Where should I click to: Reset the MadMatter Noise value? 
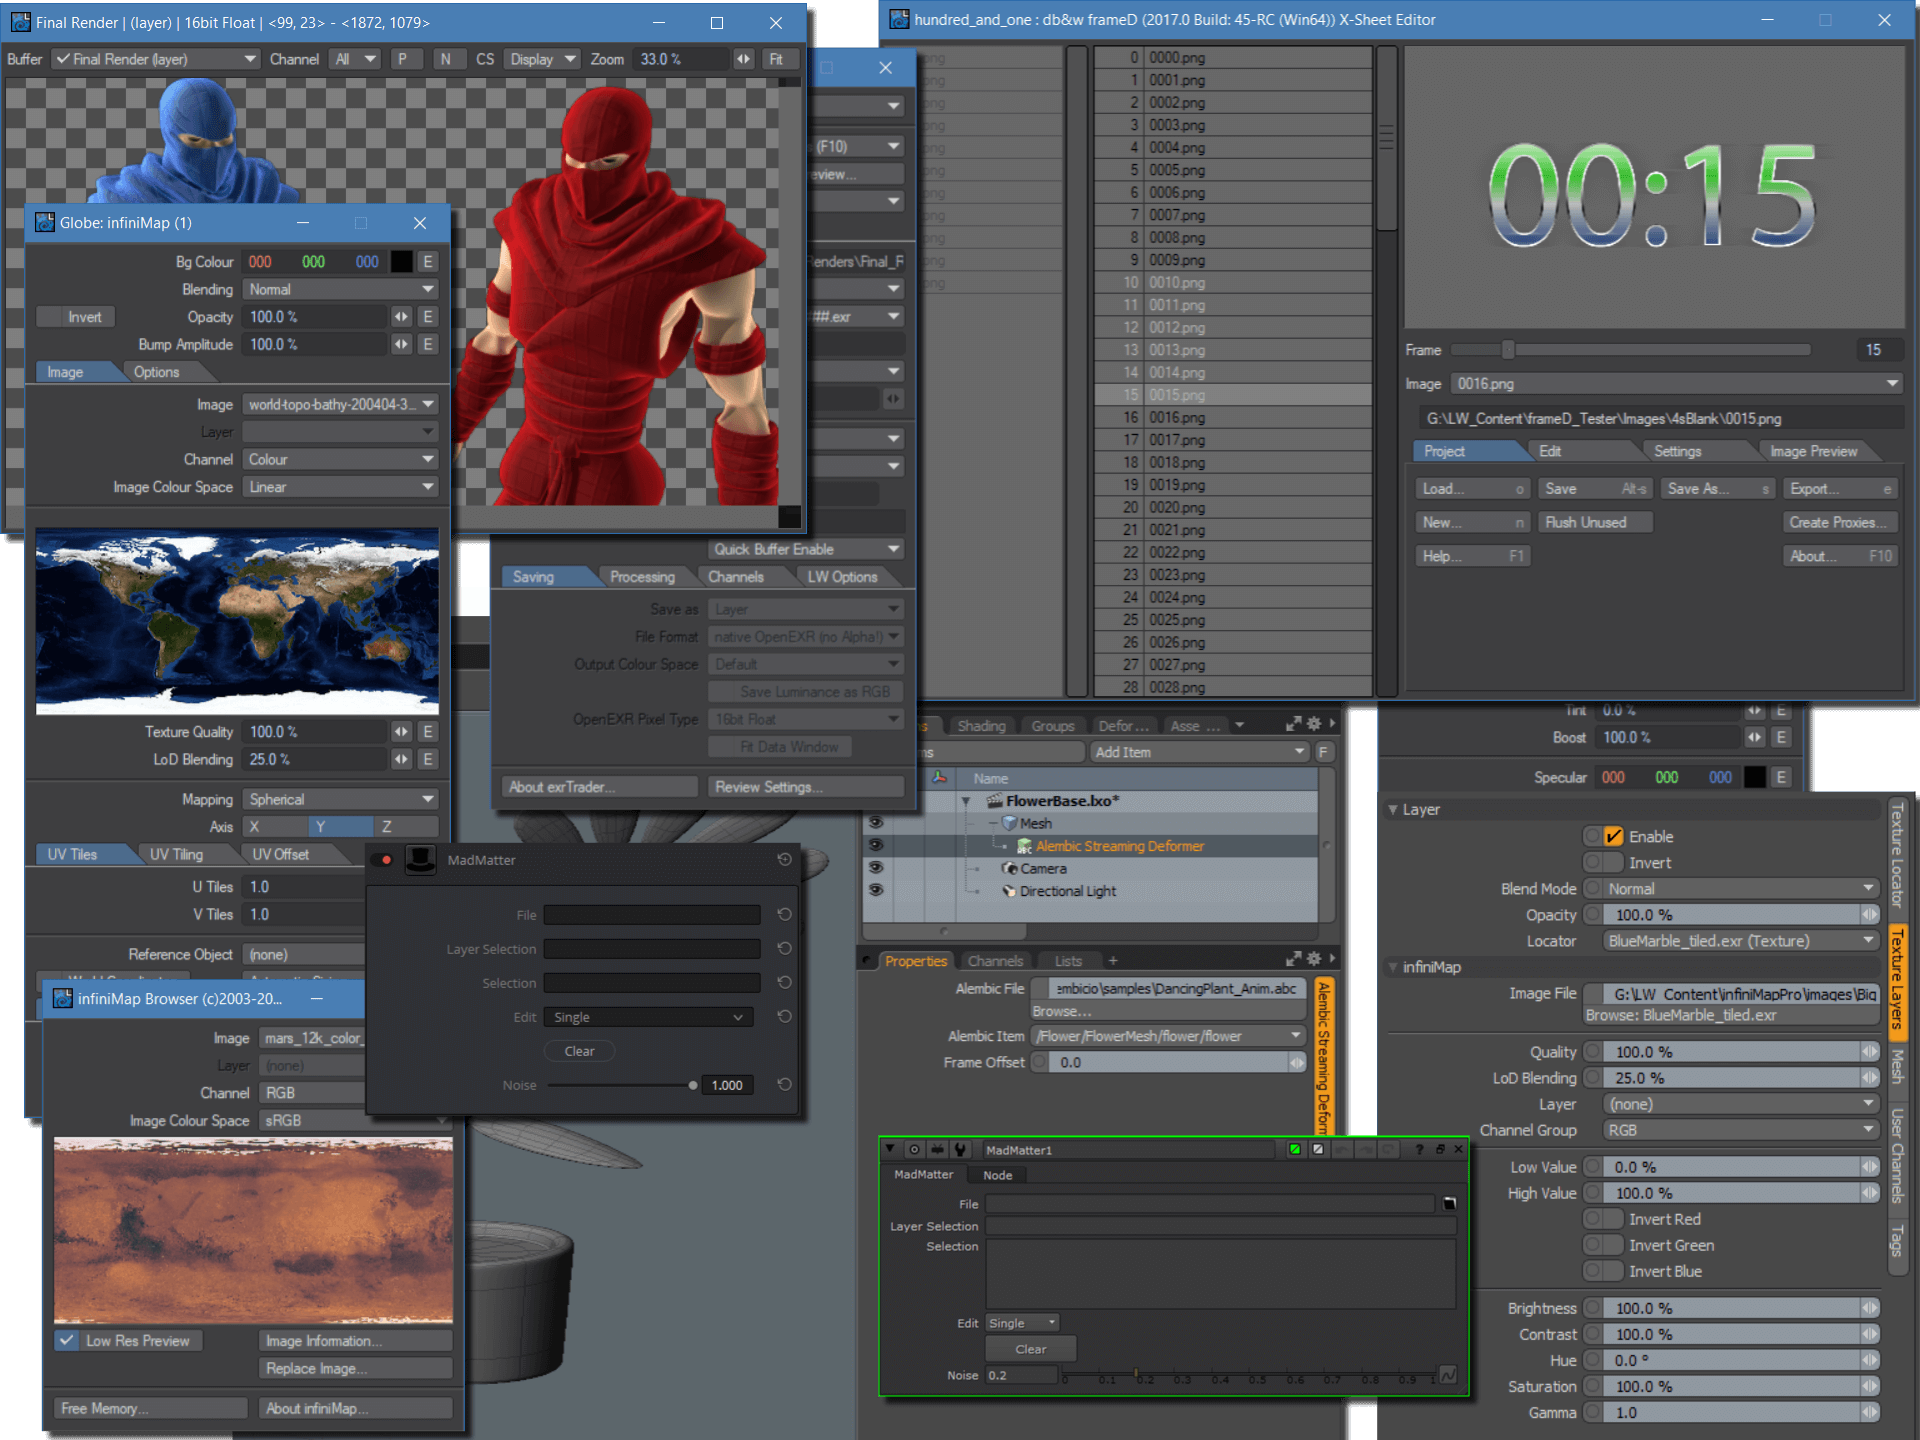[784, 1084]
